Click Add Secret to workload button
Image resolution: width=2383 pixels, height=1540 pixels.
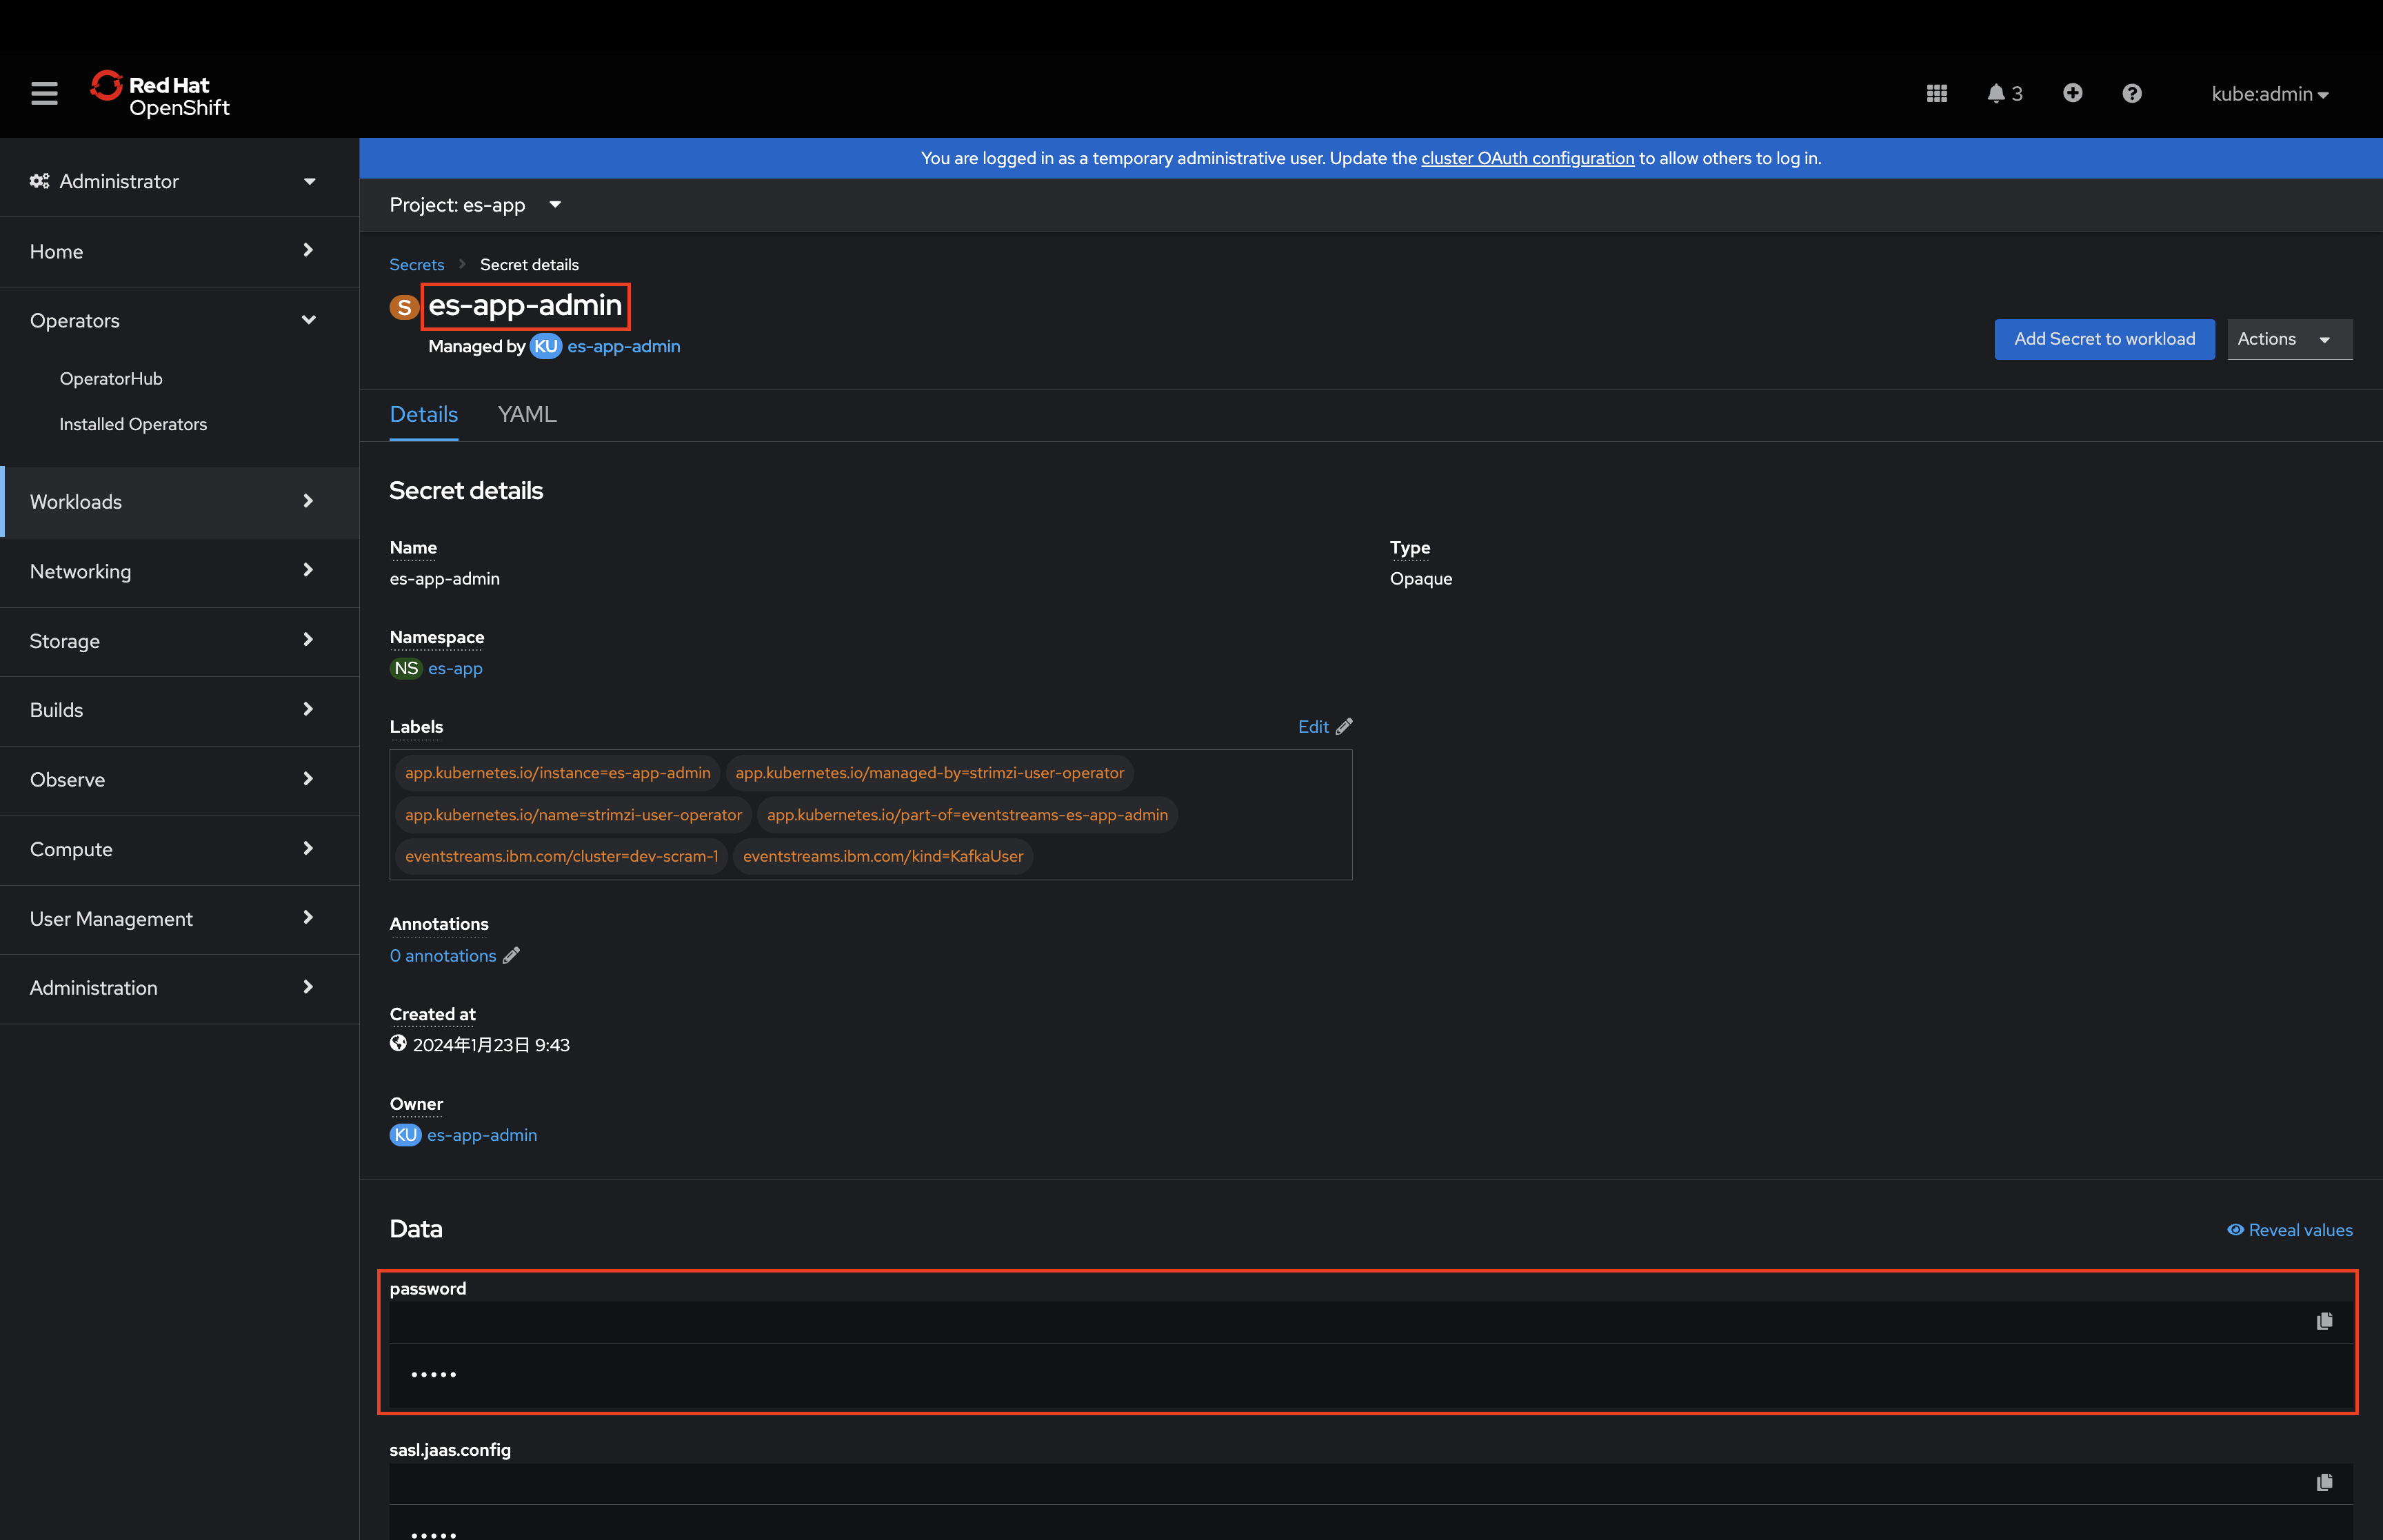click(x=2103, y=339)
